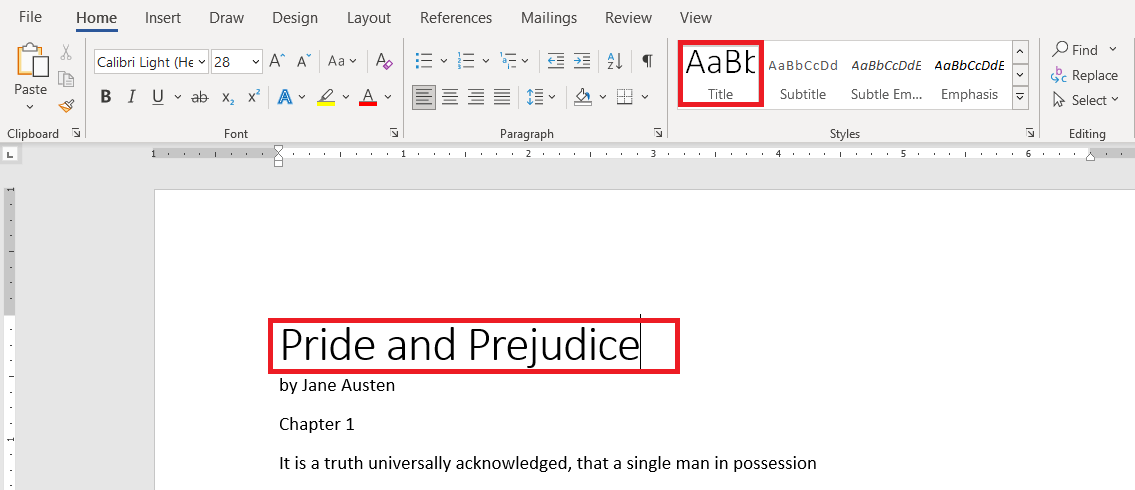Open the Change Case Aa dropdown
The height and width of the screenshot is (490, 1135).
click(342, 62)
